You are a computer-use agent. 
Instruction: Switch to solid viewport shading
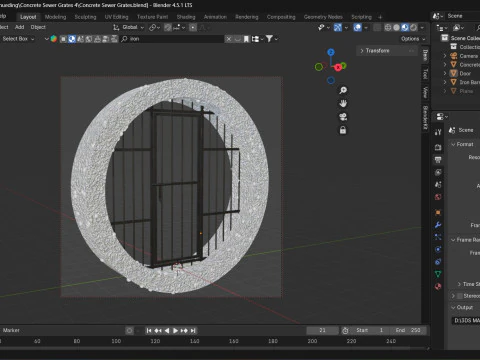[x=396, y=28]
